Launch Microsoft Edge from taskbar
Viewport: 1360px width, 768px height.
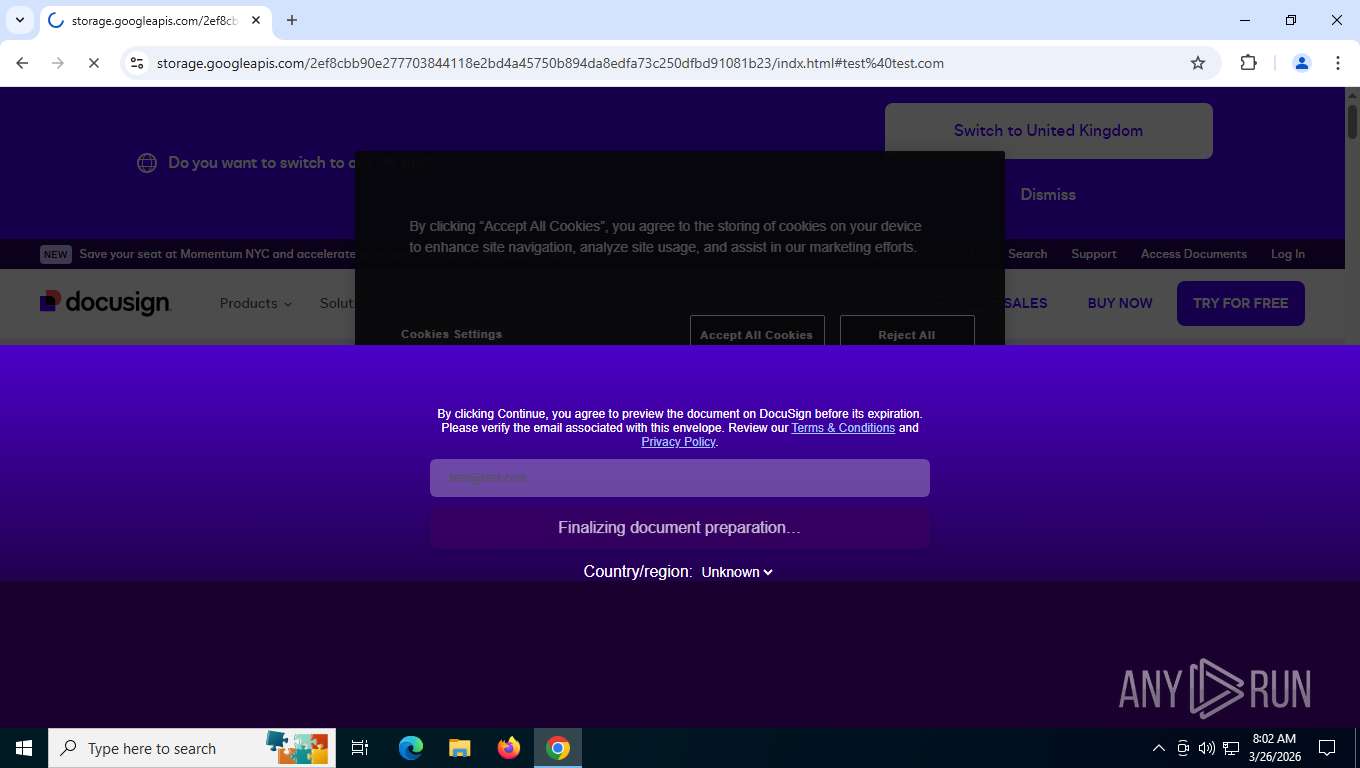[x=410, y=748]
